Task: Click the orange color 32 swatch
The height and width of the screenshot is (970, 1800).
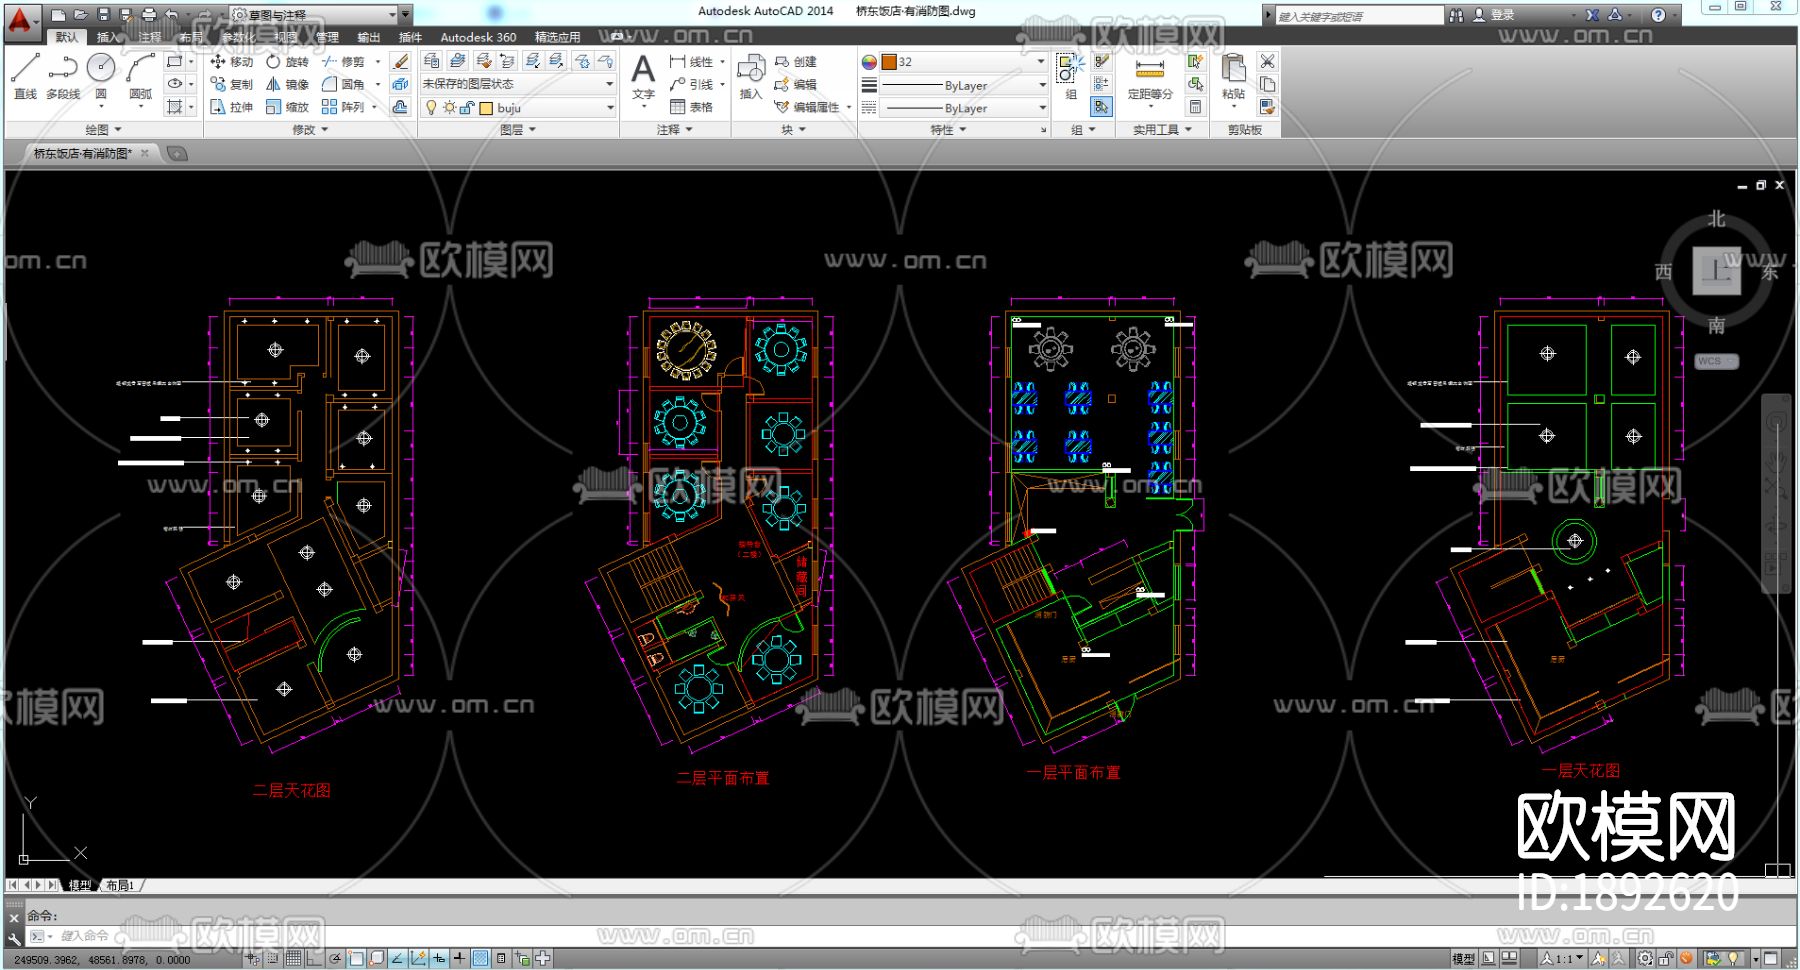Action: [x=889, y=62]
